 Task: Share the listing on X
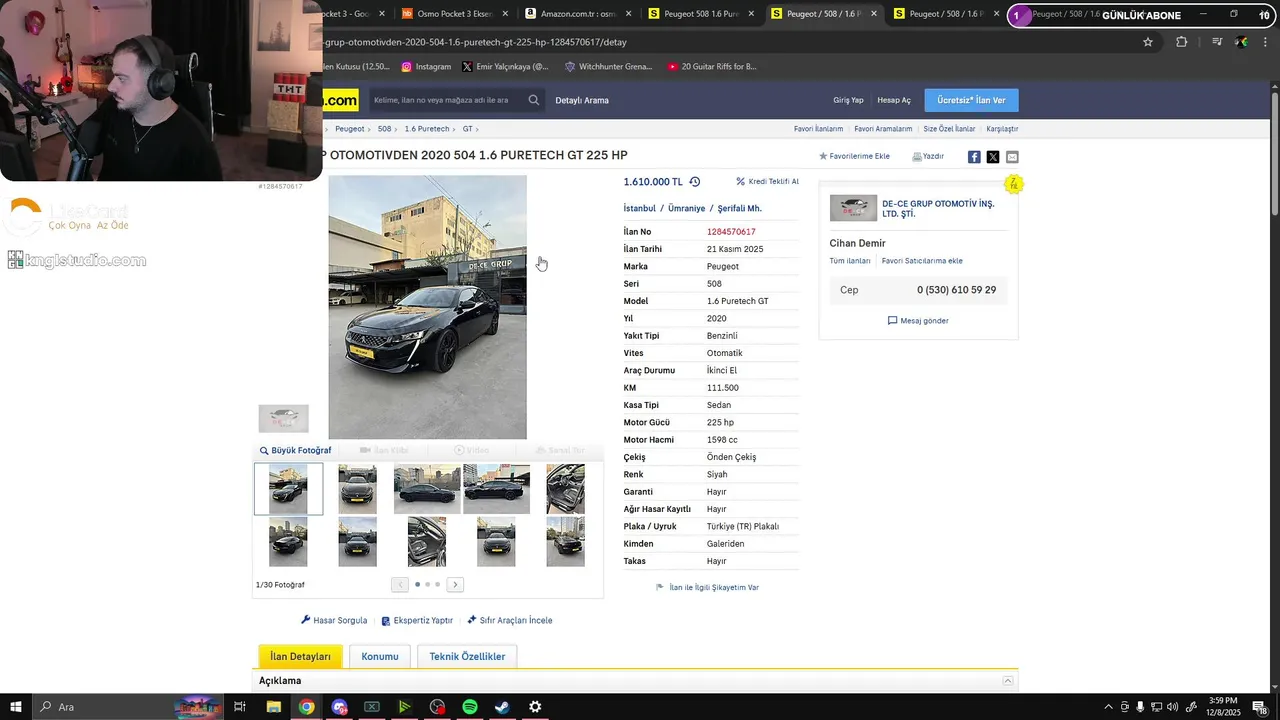click(993, 157)
